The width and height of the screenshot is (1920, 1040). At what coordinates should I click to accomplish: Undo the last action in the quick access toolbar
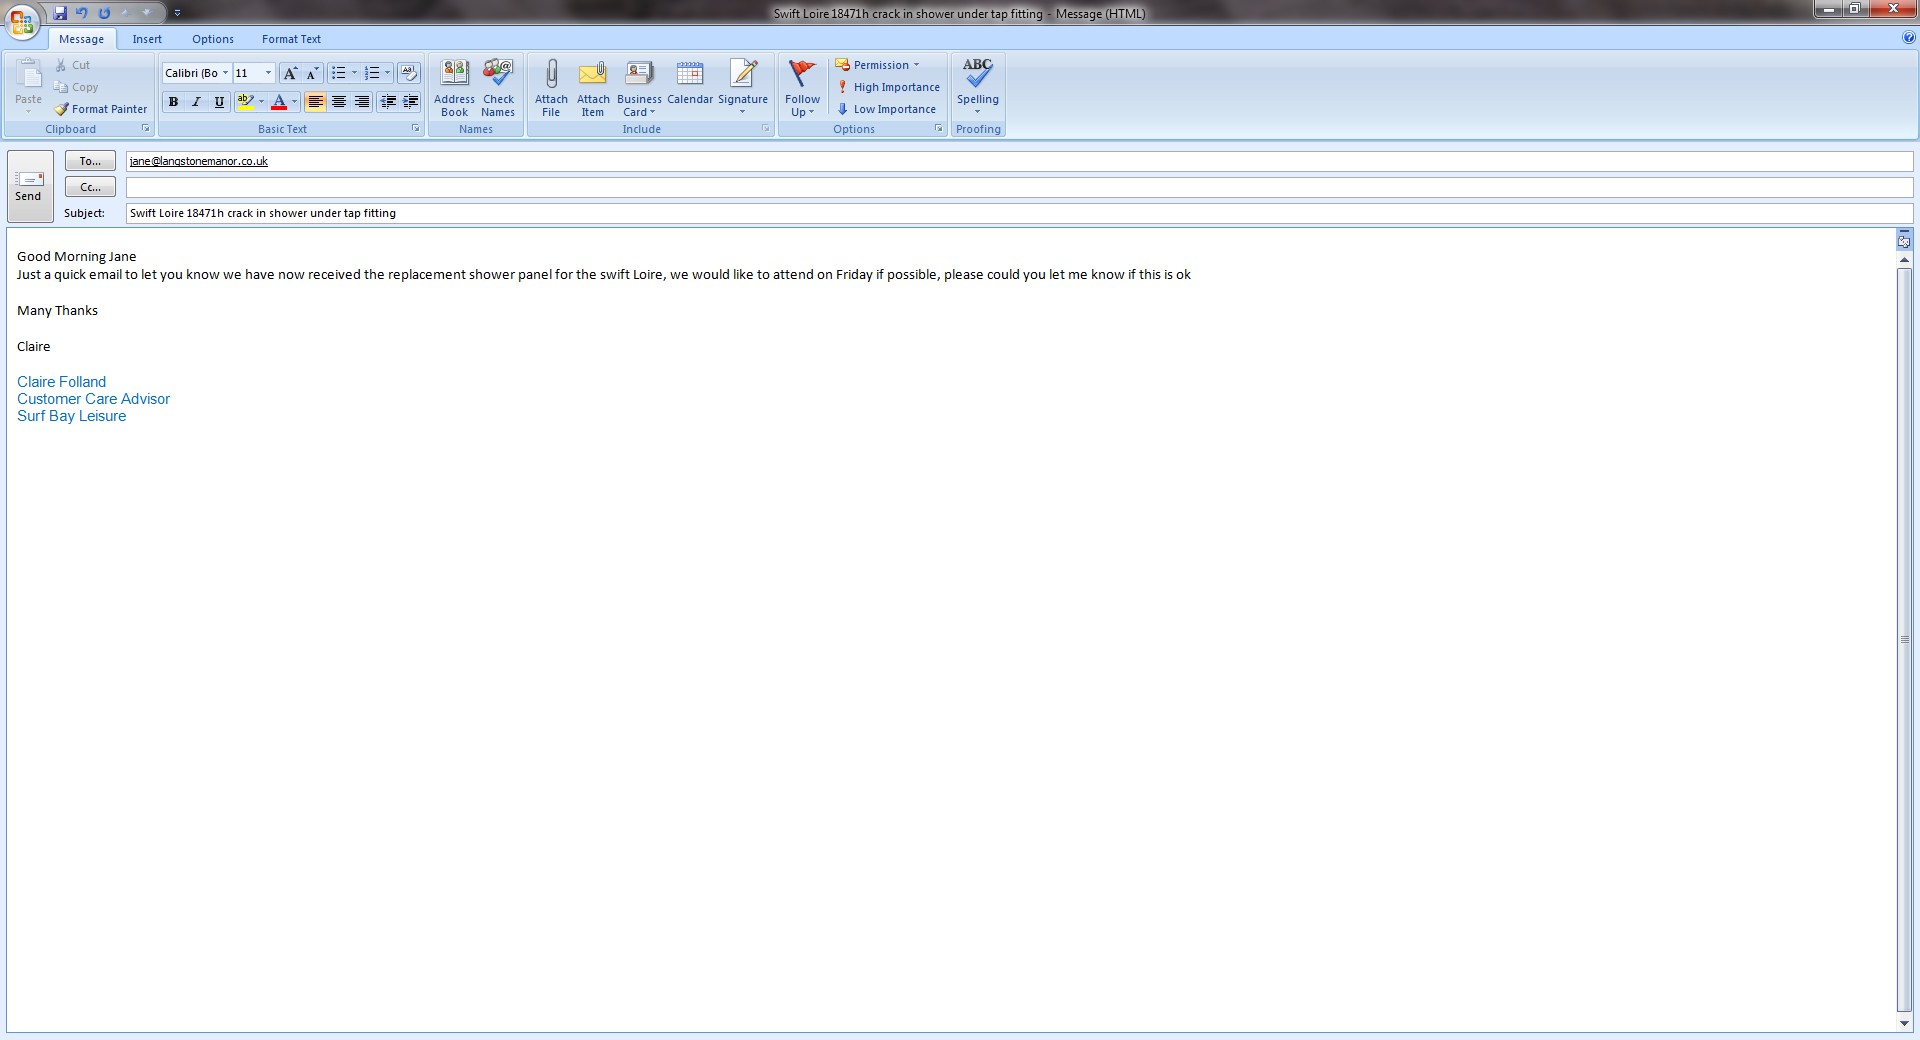pyautogui.click(x=82, y=13)
